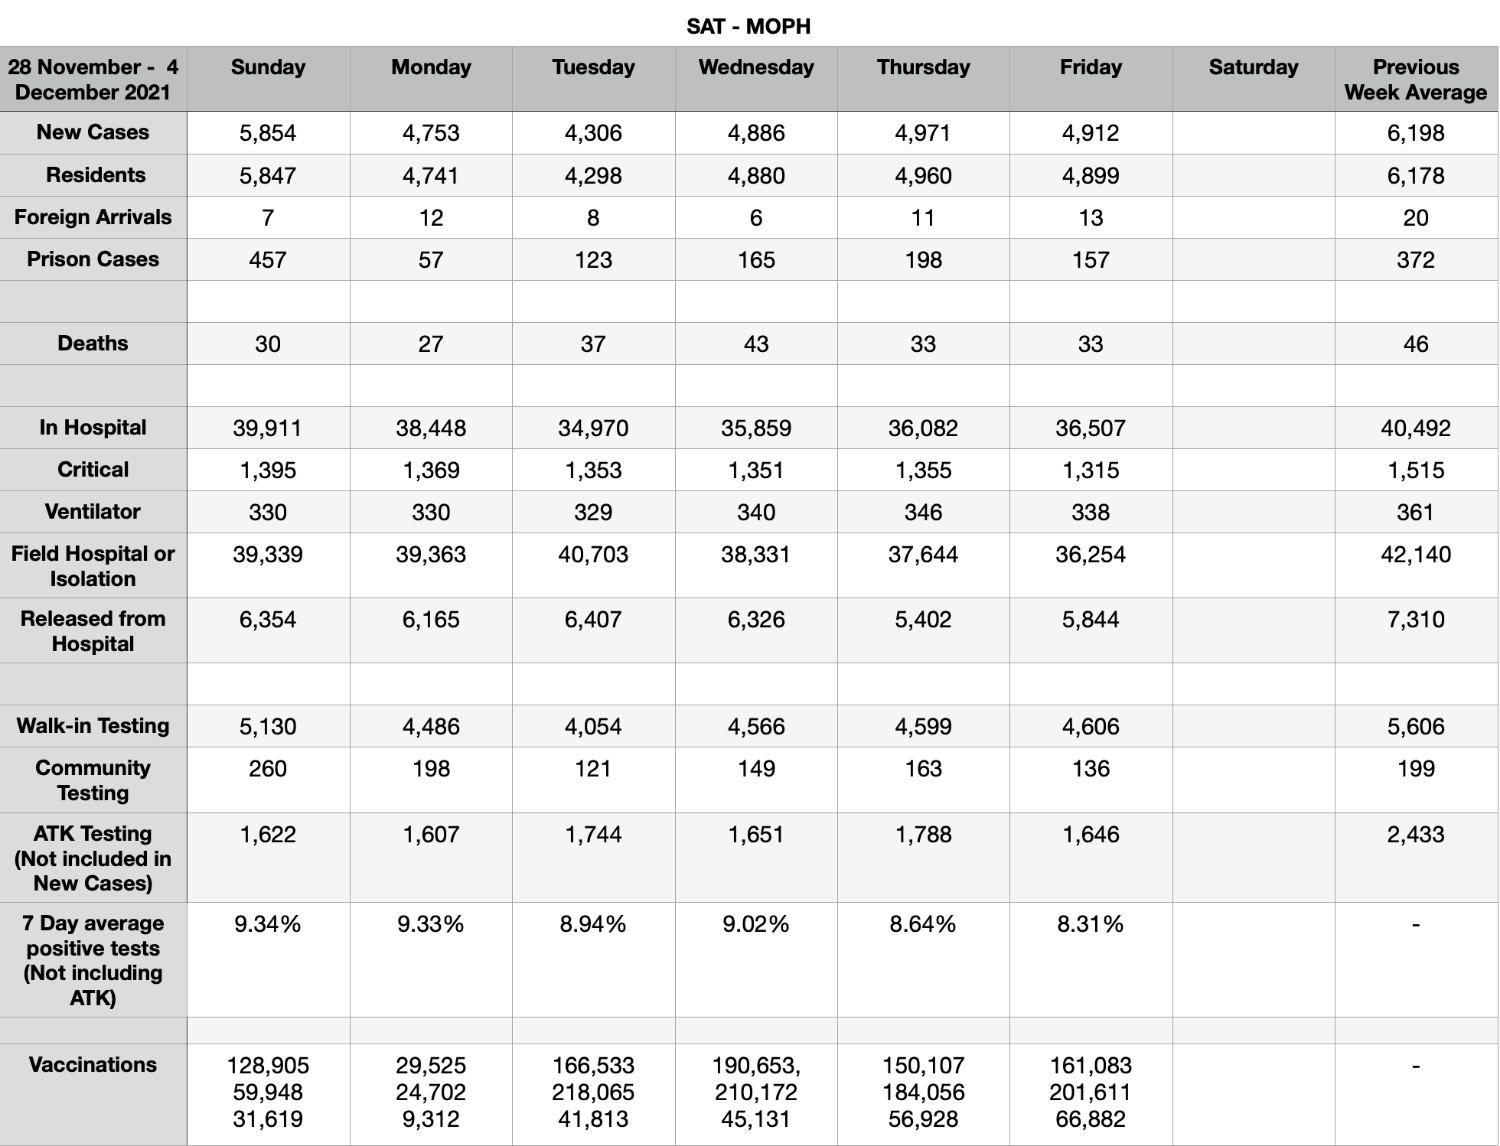This screenshot has height=1146, width=1500.
Task: Click Sunday's New Cases value 5,854
Action: tap(268, 133)
